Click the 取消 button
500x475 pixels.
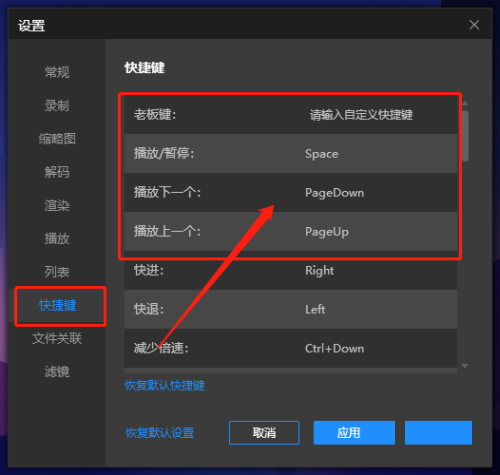click(264, 433)
